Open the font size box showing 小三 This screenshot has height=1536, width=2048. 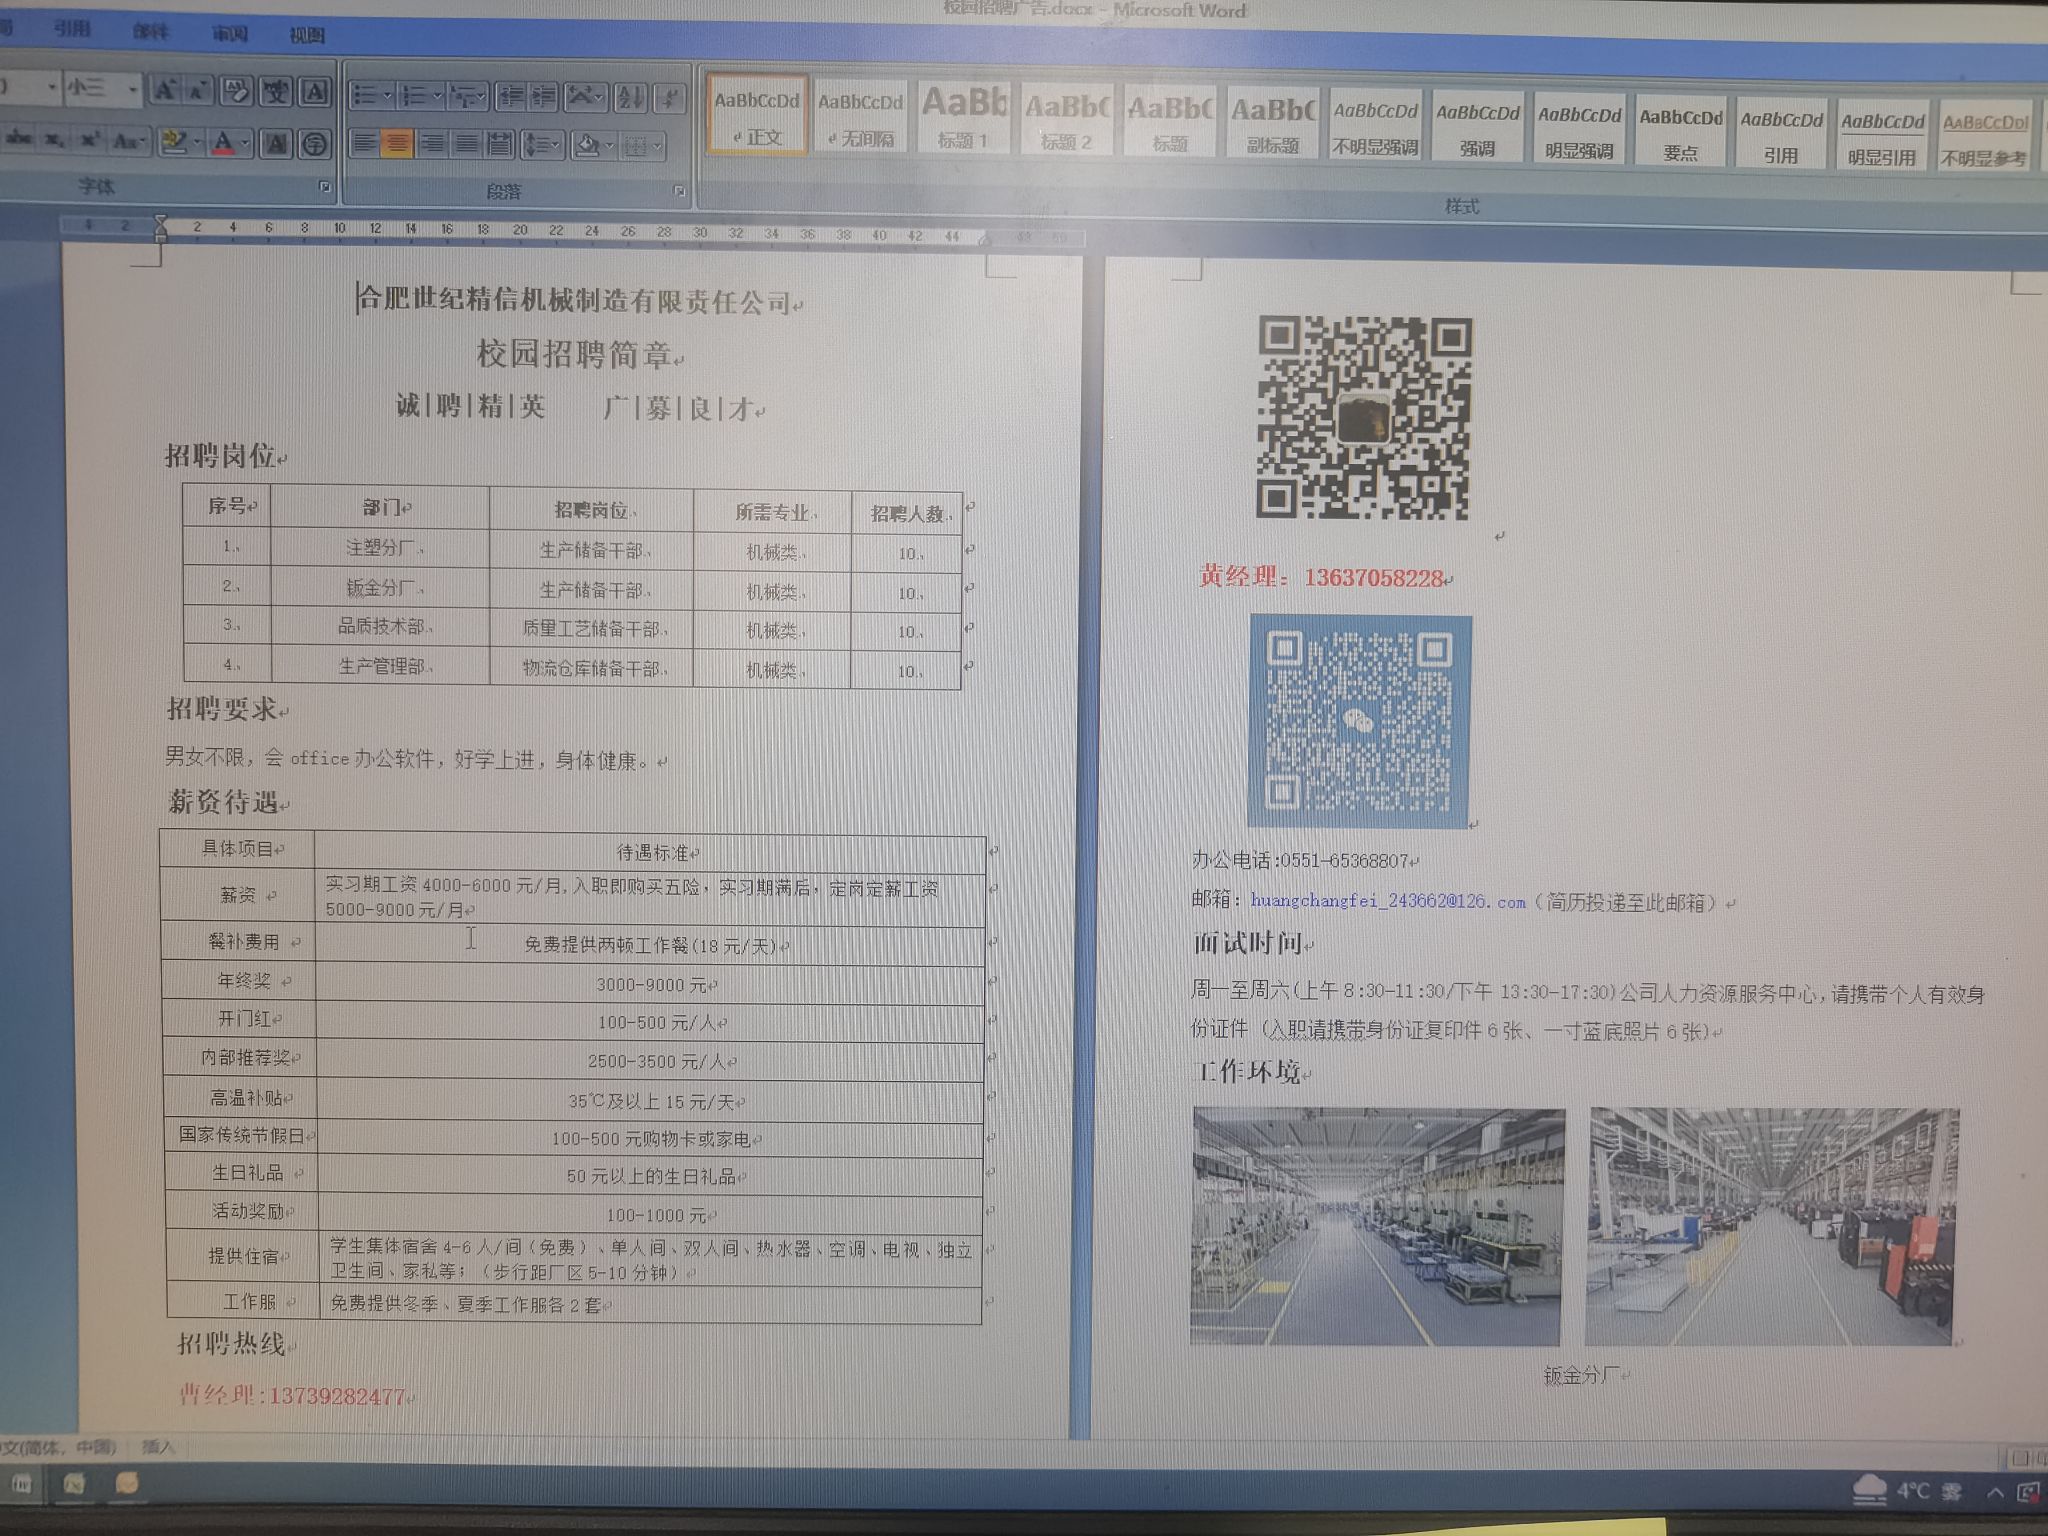click(x=102, y=89)
